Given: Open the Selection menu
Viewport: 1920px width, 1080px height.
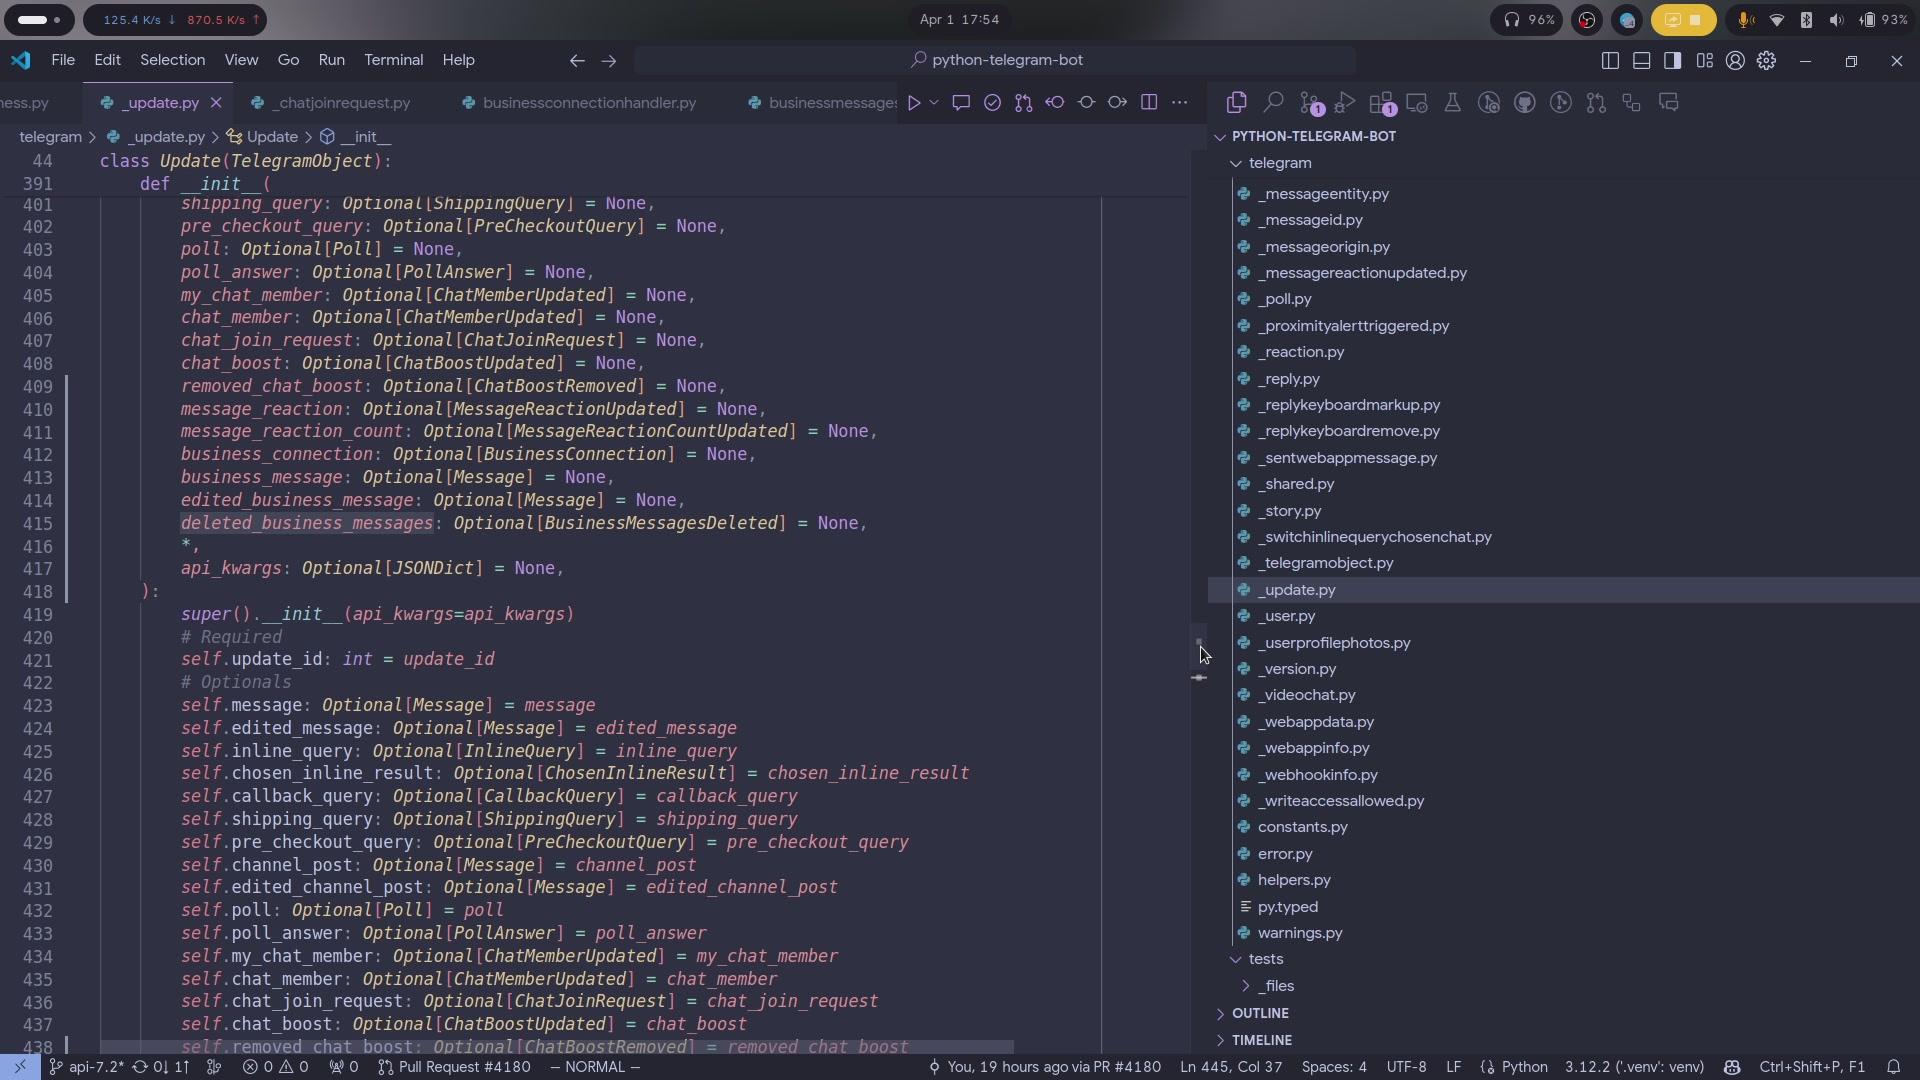Looking at the screenshot, I should click(172, 60).
